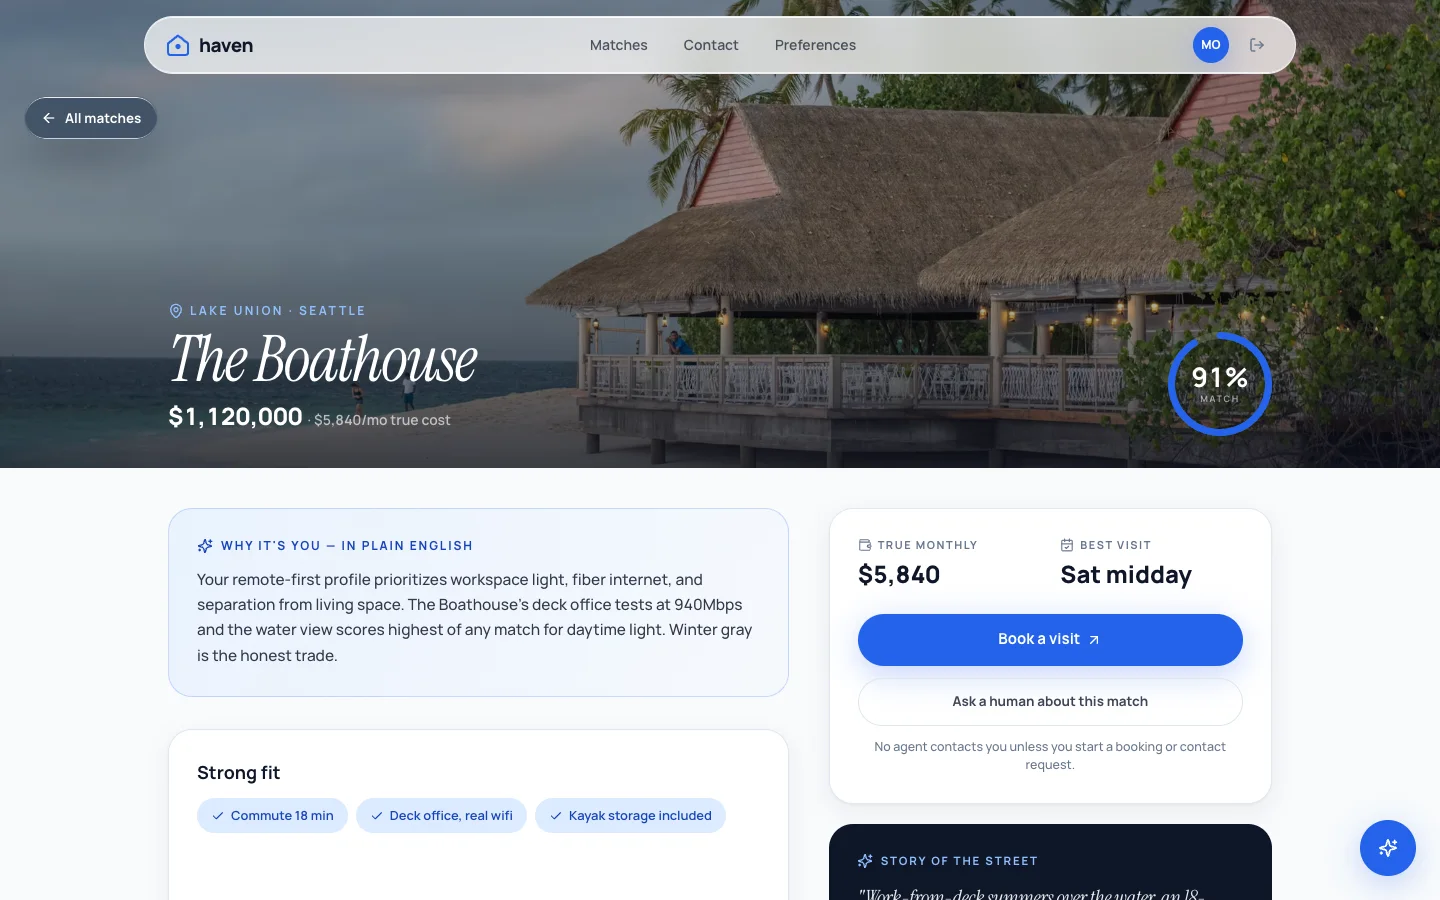This screenshot has height=900, width=1440.
Task: Select the Deck office, real wifi chip
Action: coord(441,816)
